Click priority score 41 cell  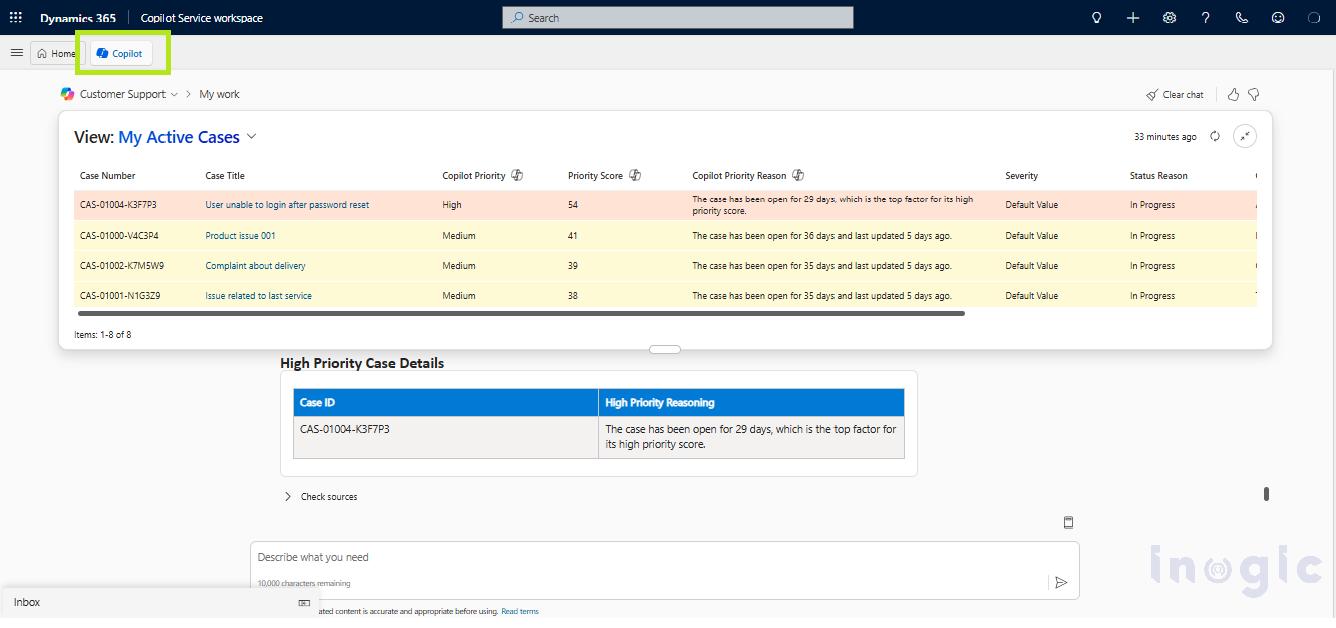[x=573, y=236]
